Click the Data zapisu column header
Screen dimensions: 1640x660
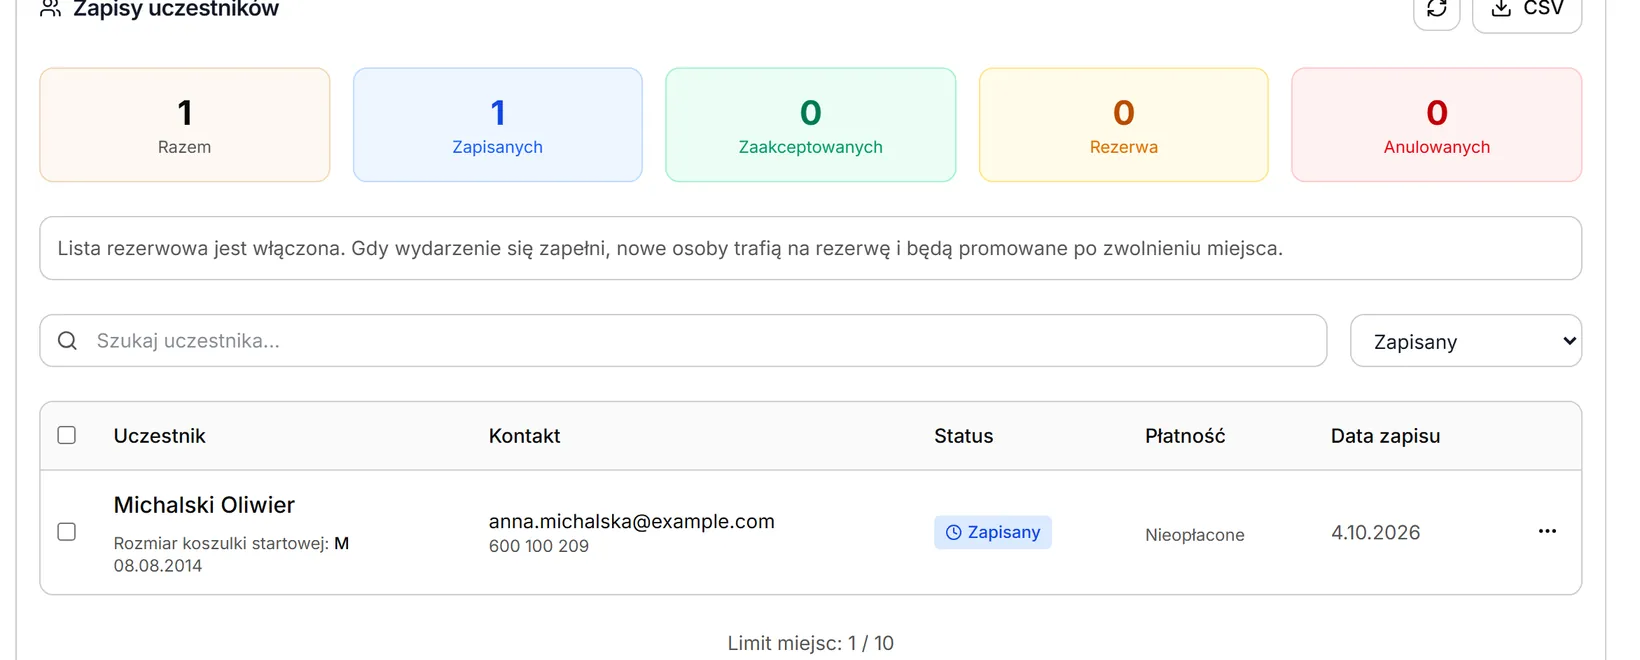point(1386,436)
